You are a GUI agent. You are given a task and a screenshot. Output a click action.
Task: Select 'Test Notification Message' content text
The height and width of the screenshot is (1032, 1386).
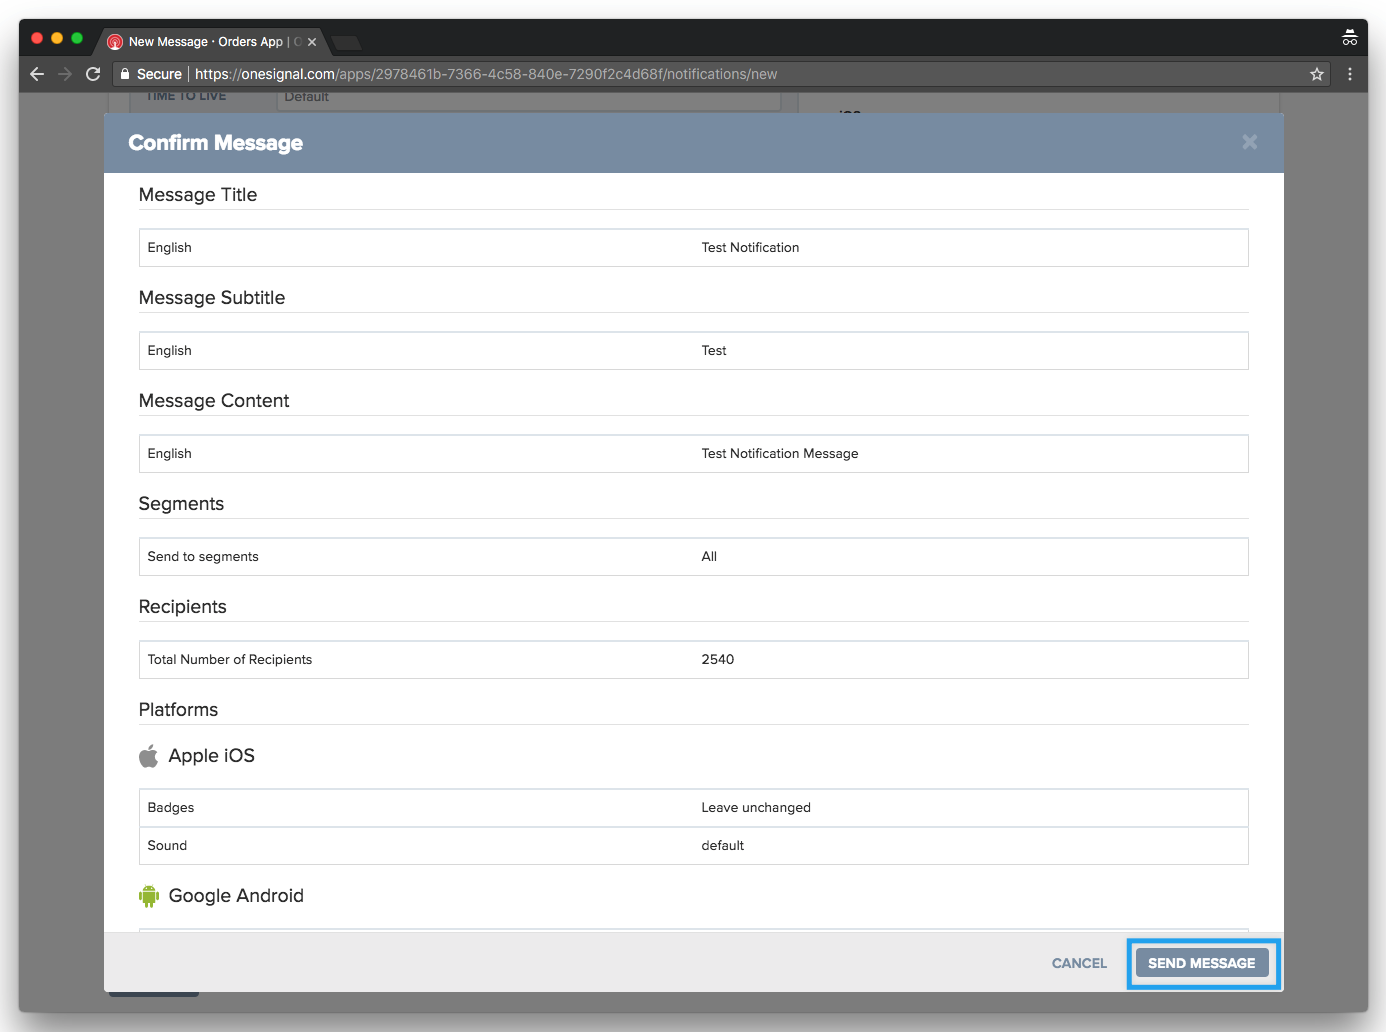click(780, 454)
